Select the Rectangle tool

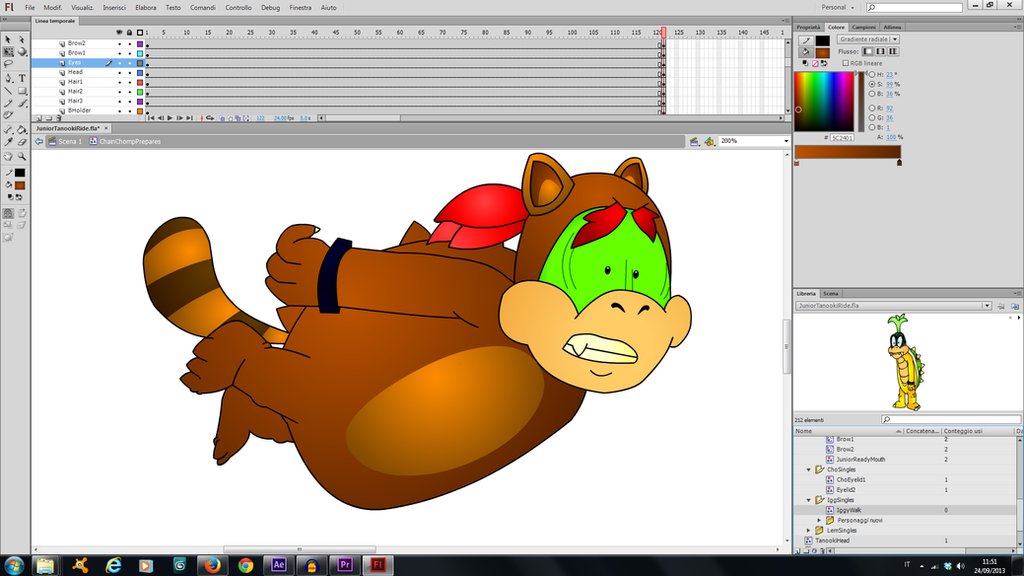[22, 91]
